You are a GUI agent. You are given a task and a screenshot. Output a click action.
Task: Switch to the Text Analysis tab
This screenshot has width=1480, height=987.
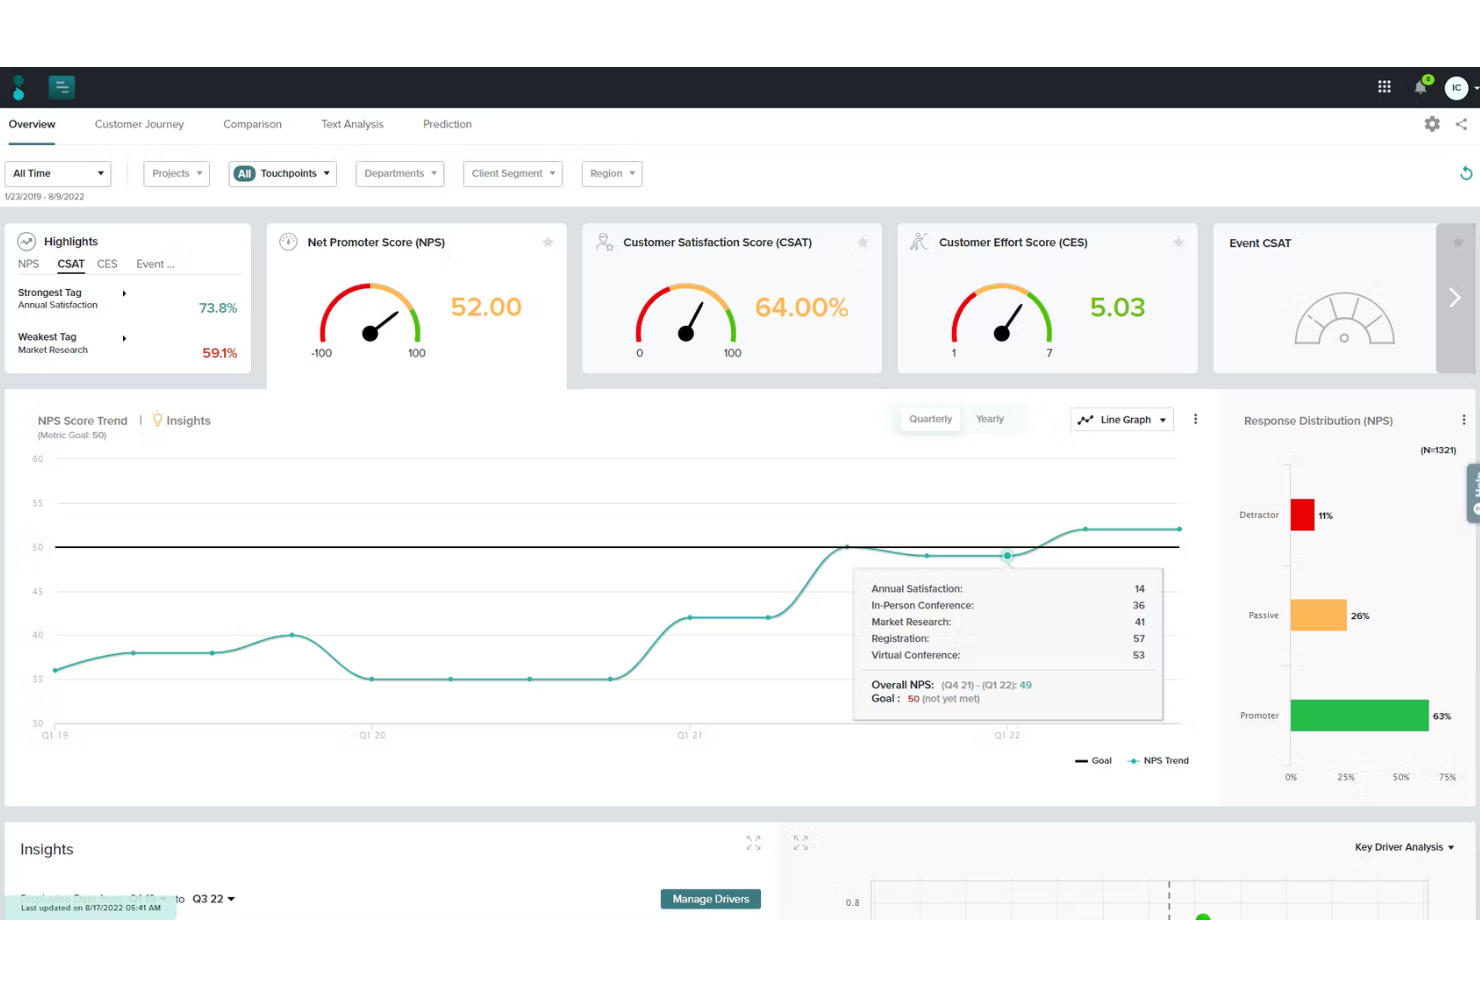tap(352, 123)
